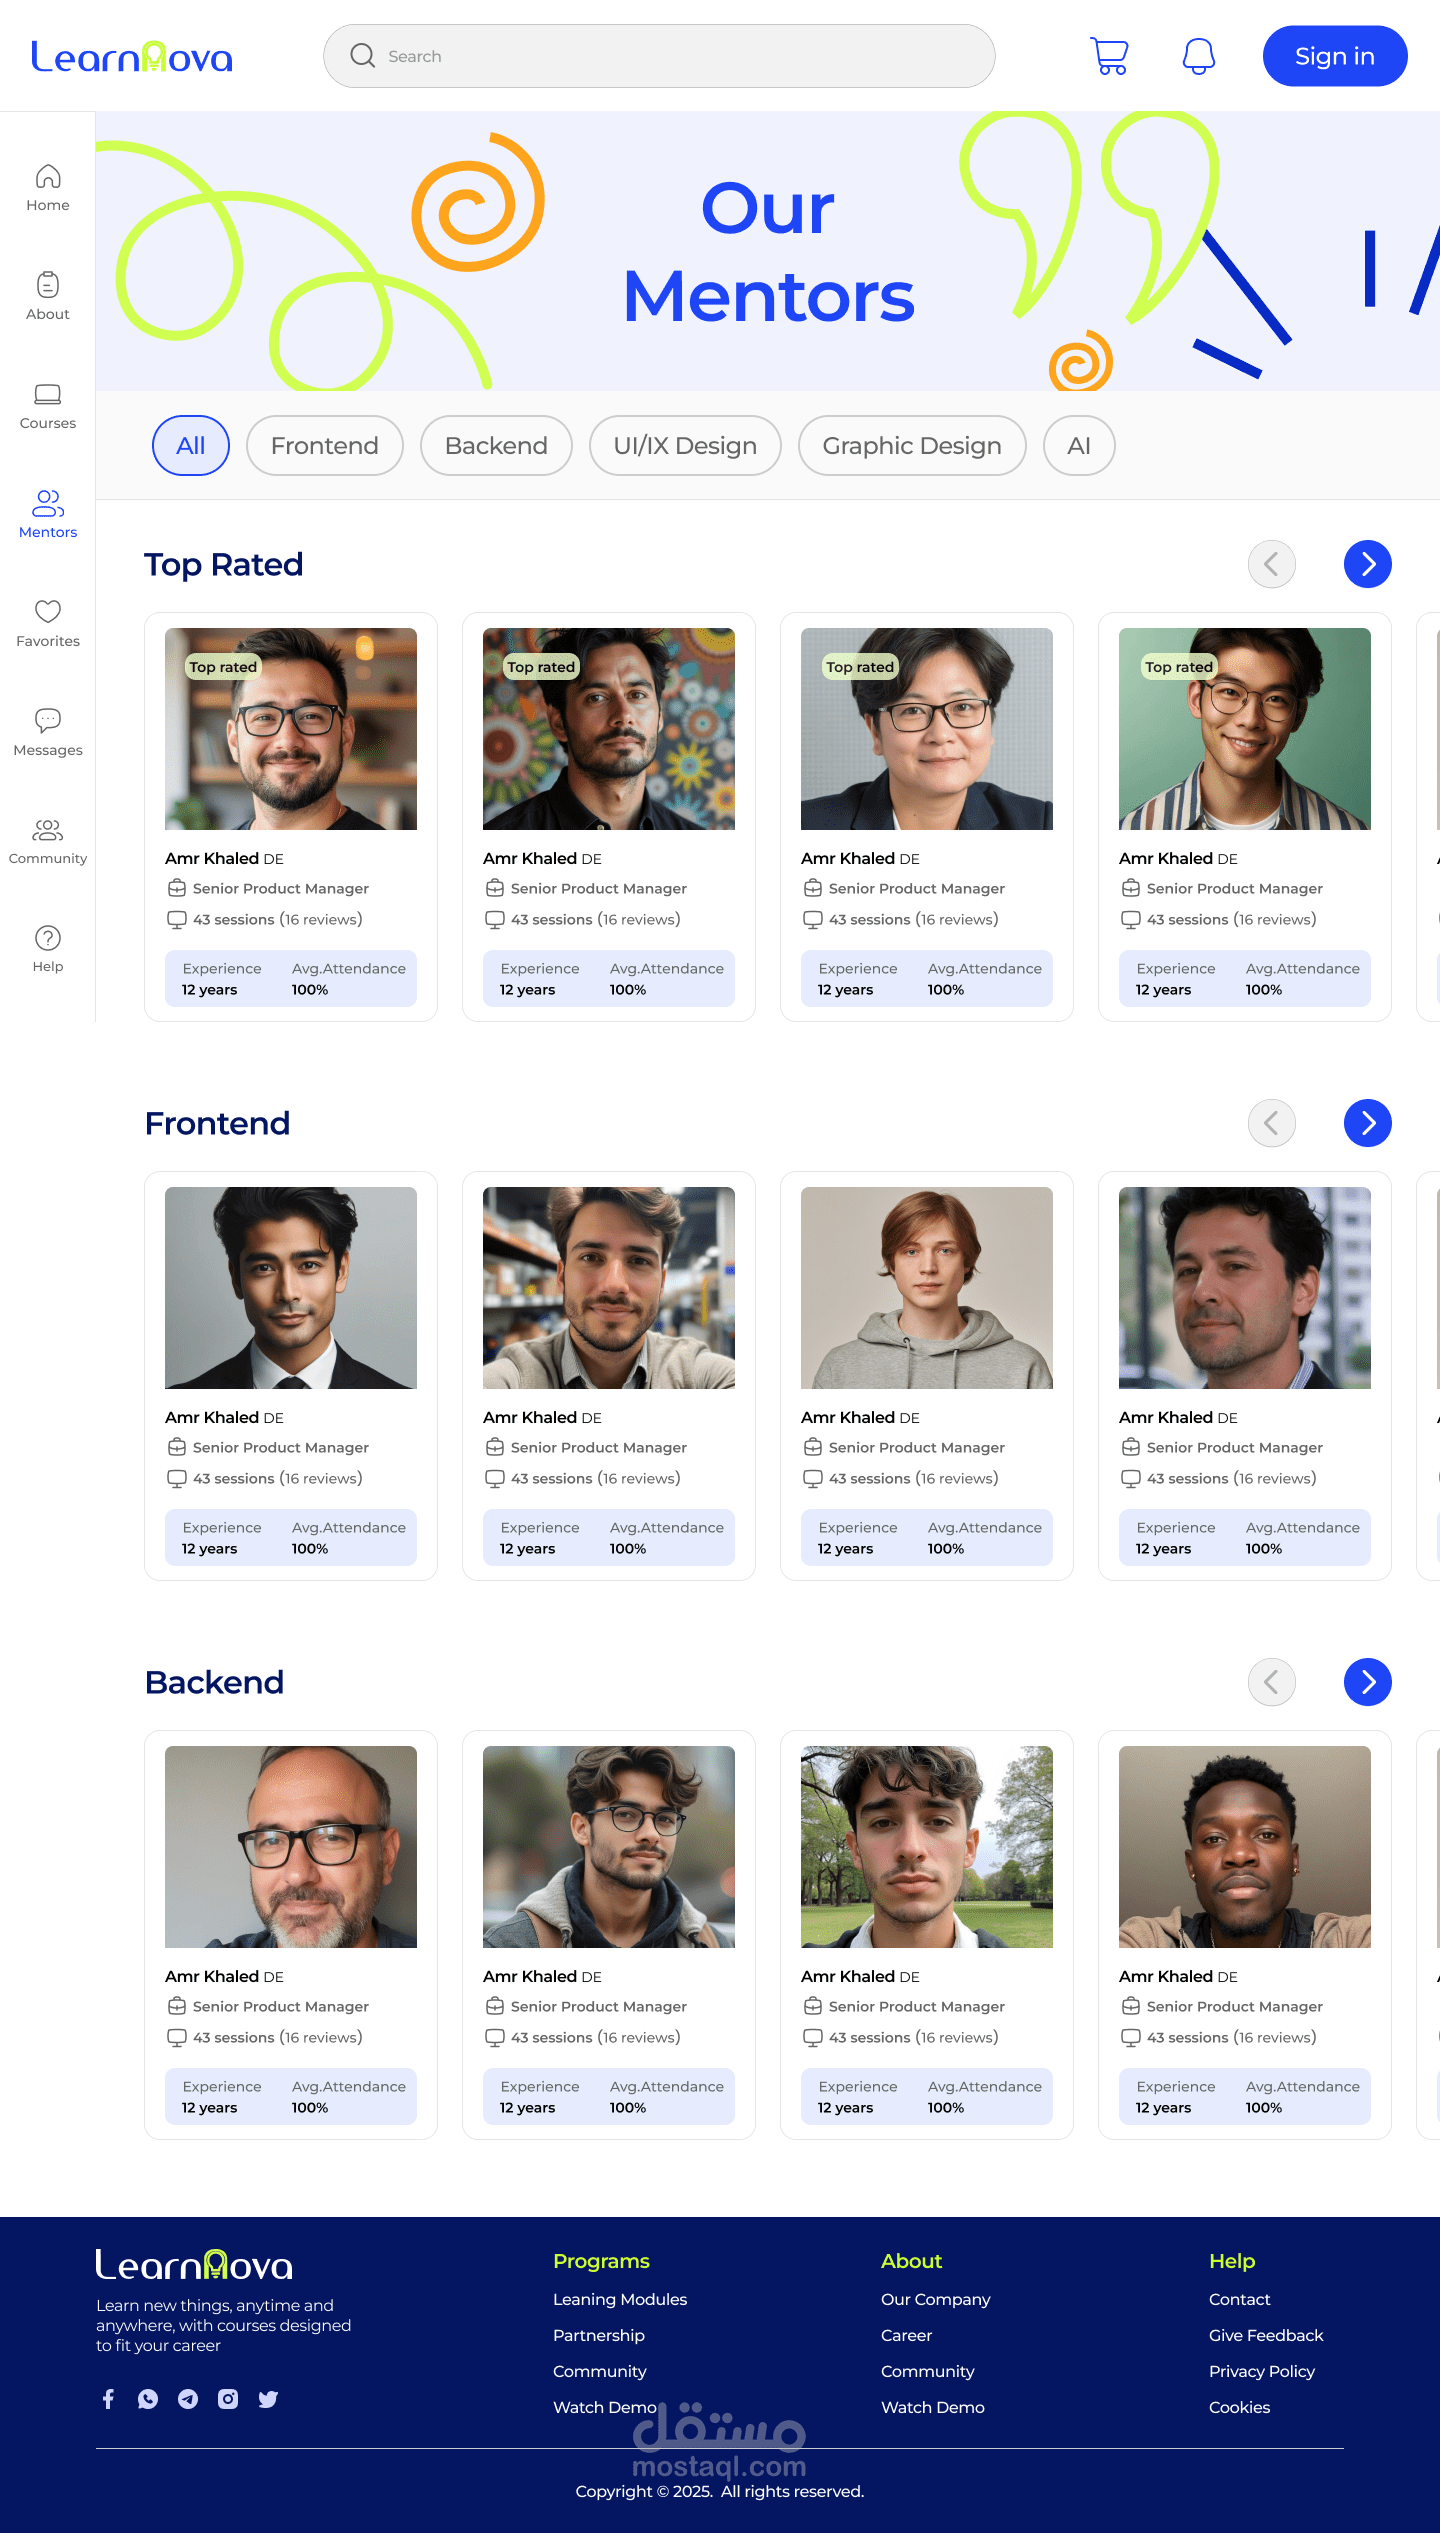This screenshot has height=2533, width=1440.
Task: Open Help question mark icon
Action: [x=48, y=937]
